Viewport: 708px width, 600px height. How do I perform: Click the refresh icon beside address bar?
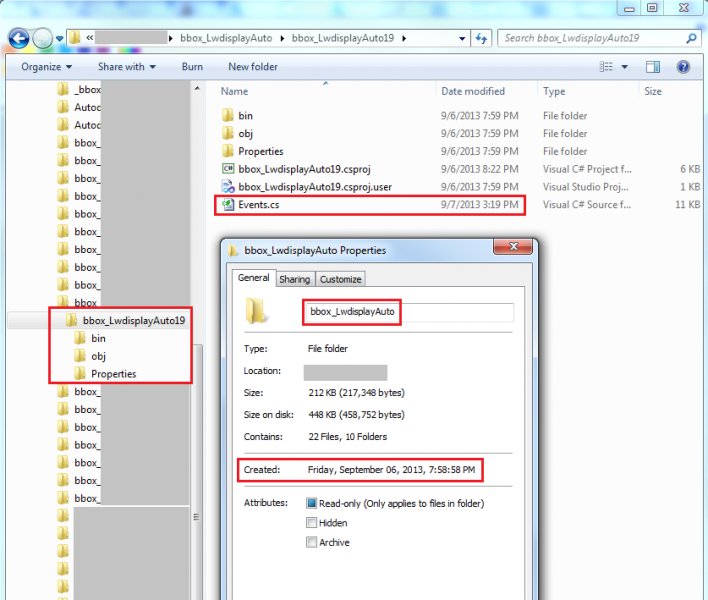(481, 38)
